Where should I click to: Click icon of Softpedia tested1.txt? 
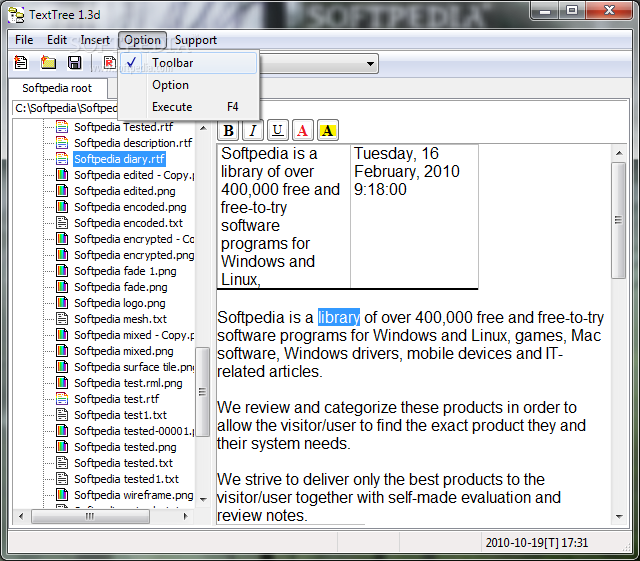(x=62, y=479)
